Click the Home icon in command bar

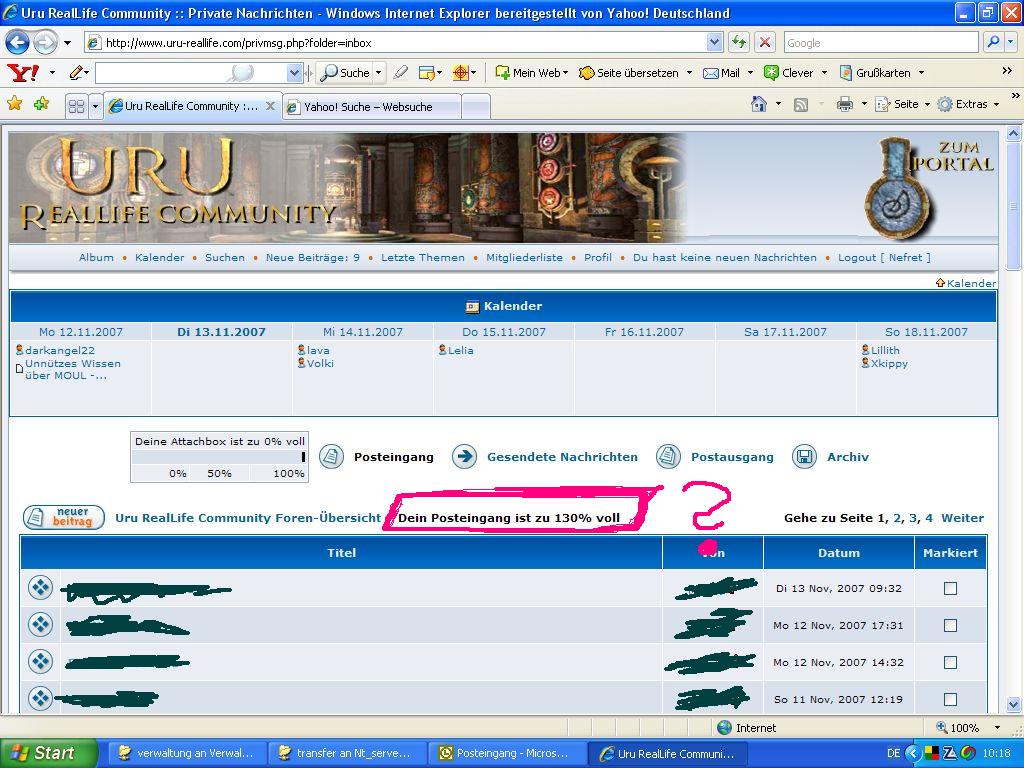(759, 104)
